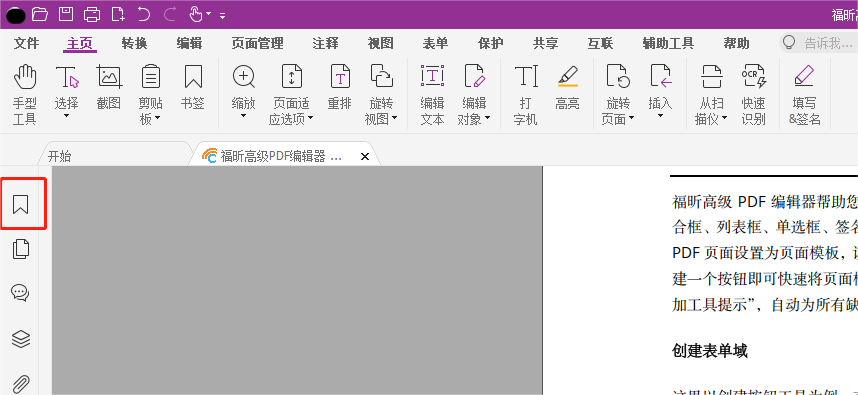Expand the 旋转视图 dropdown arrow

[394, 119]
